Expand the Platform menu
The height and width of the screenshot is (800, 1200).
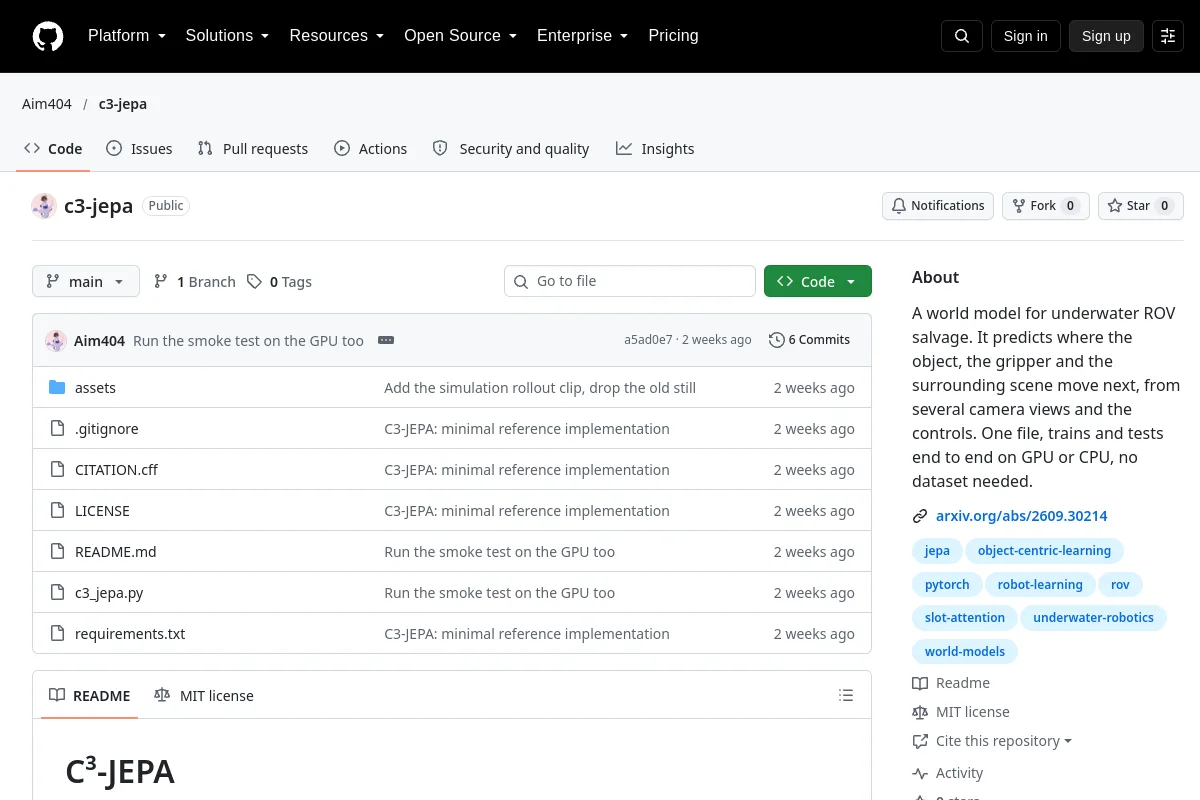point(127,36)
